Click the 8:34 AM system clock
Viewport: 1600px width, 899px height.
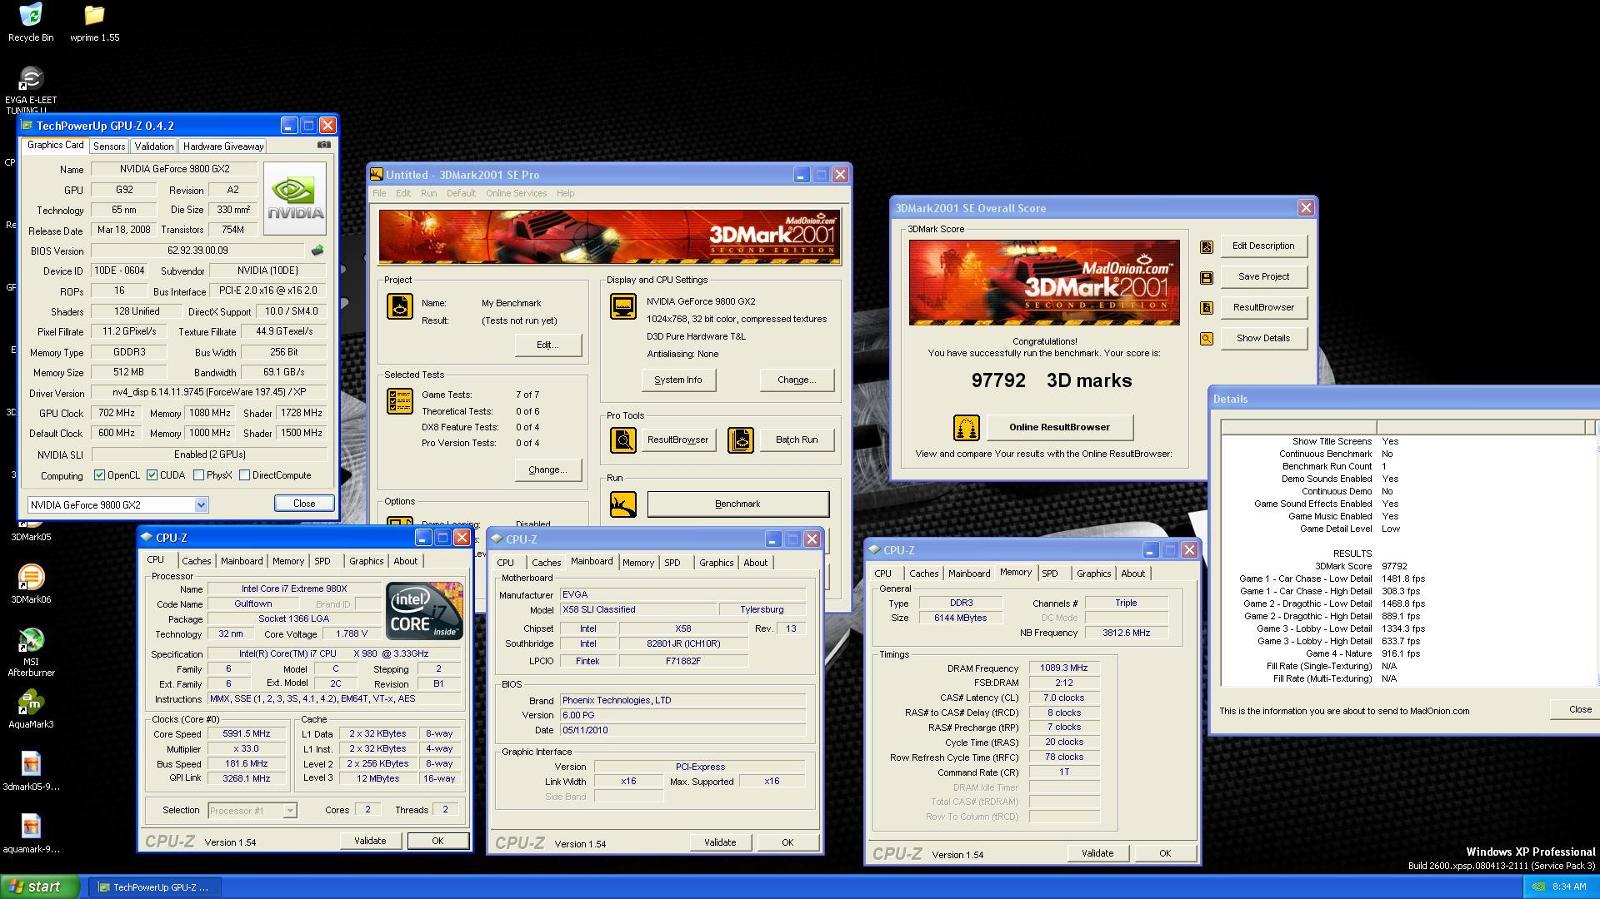[x=1569, y=887]
